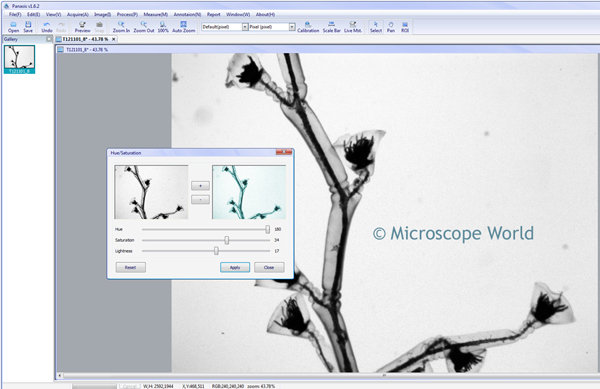
Task: Click the Hue value 180
Action: 278,229
